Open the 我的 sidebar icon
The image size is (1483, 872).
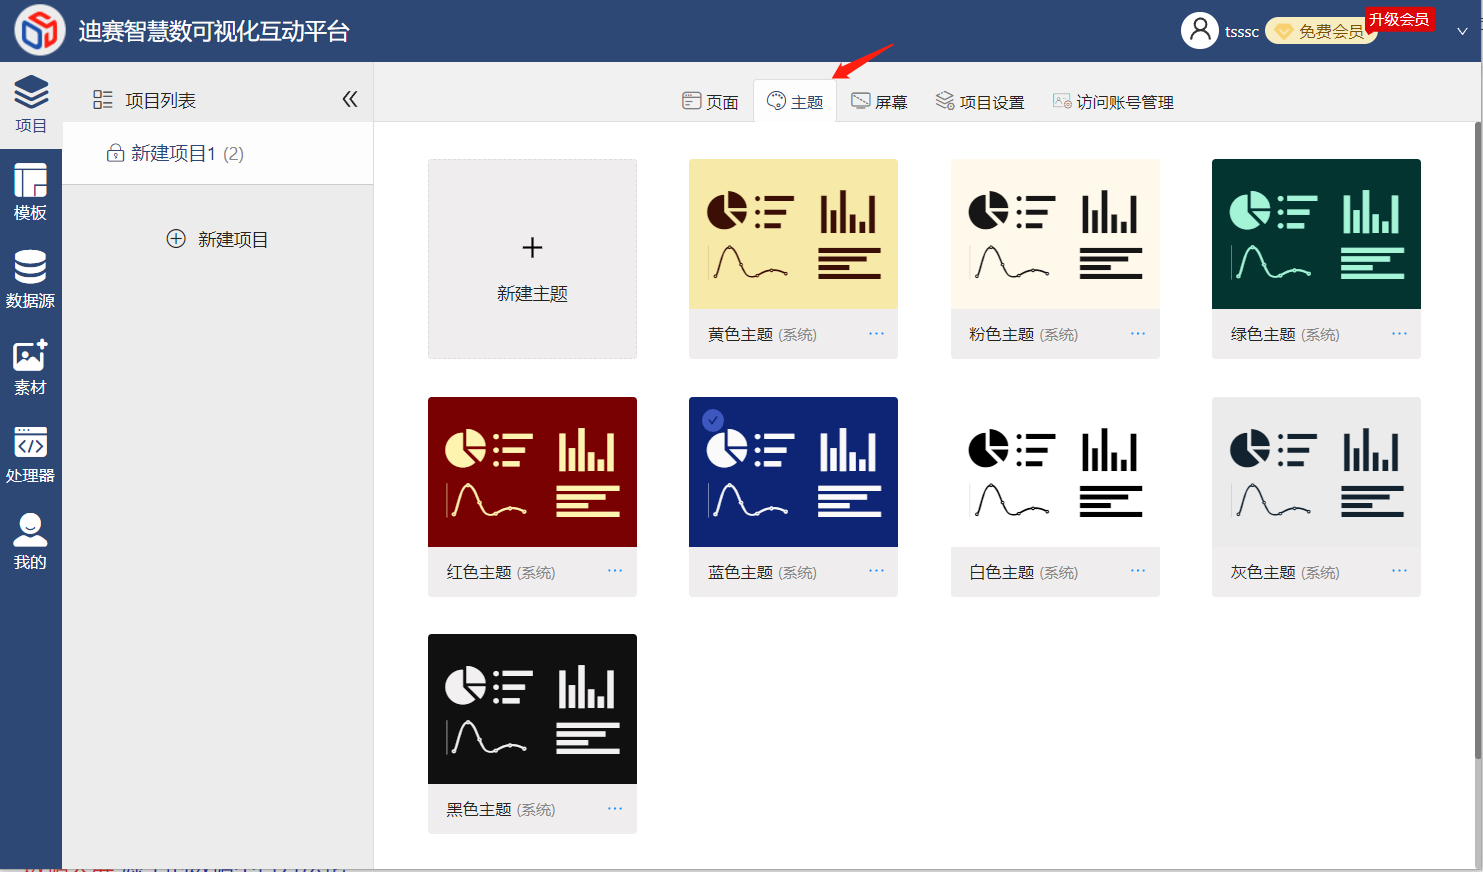coord(30,542)
